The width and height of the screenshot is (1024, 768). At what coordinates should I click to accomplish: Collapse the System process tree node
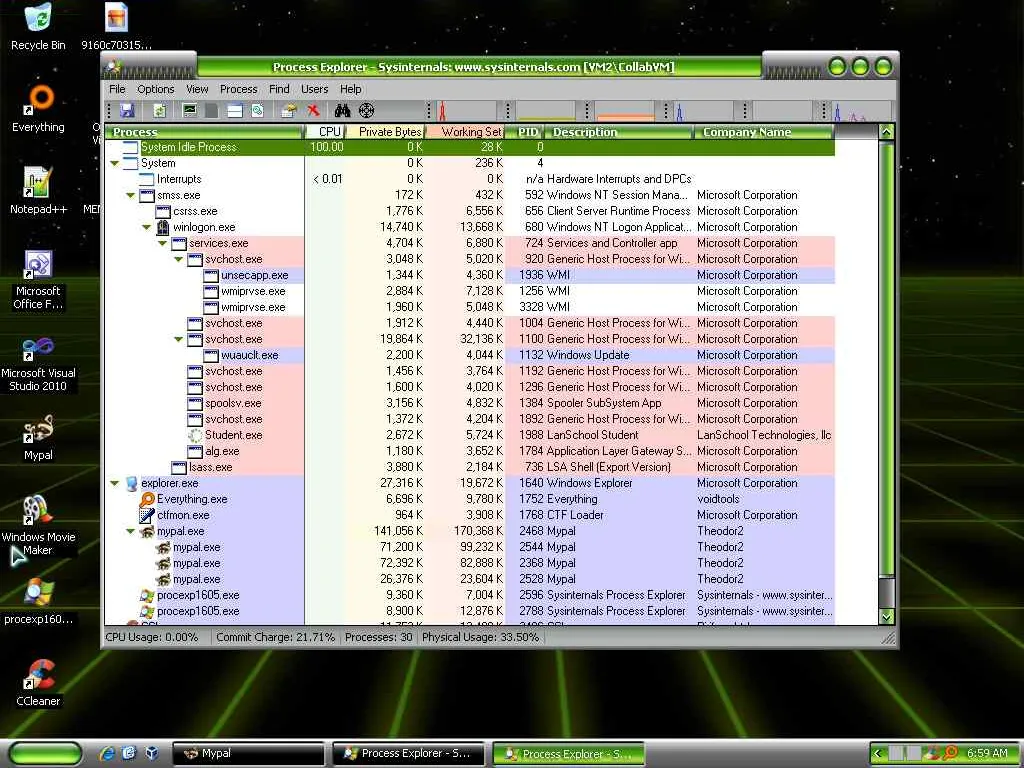click(115, 163)
